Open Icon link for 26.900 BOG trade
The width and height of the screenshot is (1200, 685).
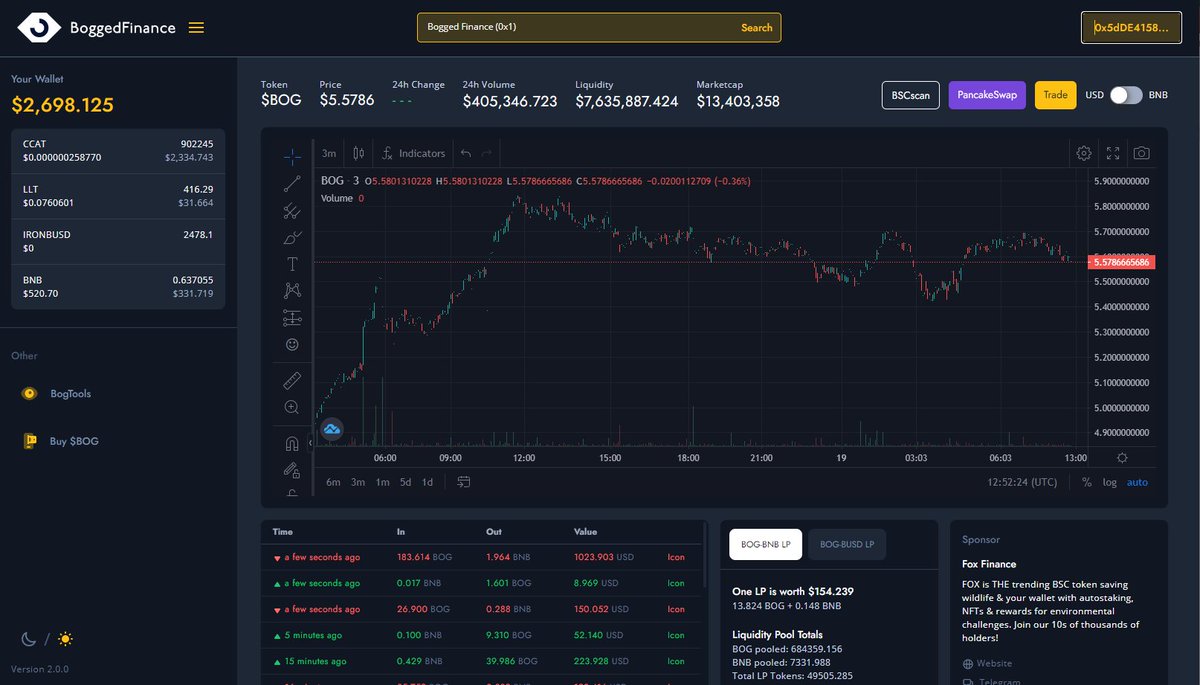676,609
